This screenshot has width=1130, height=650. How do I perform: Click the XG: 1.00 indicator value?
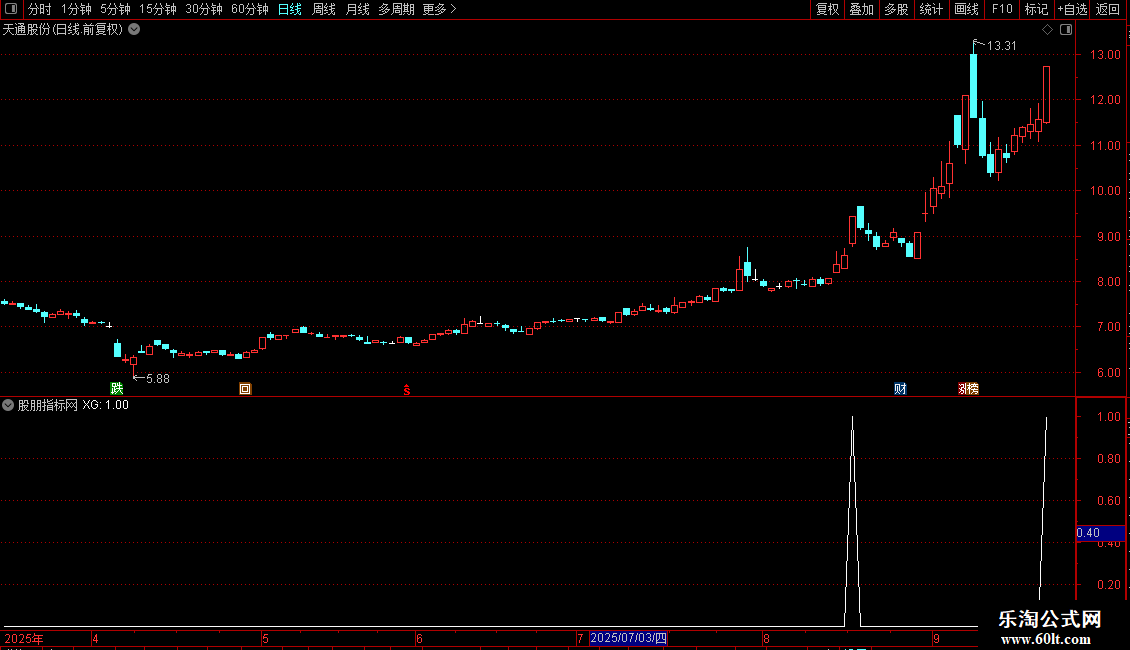pos(105,405)
